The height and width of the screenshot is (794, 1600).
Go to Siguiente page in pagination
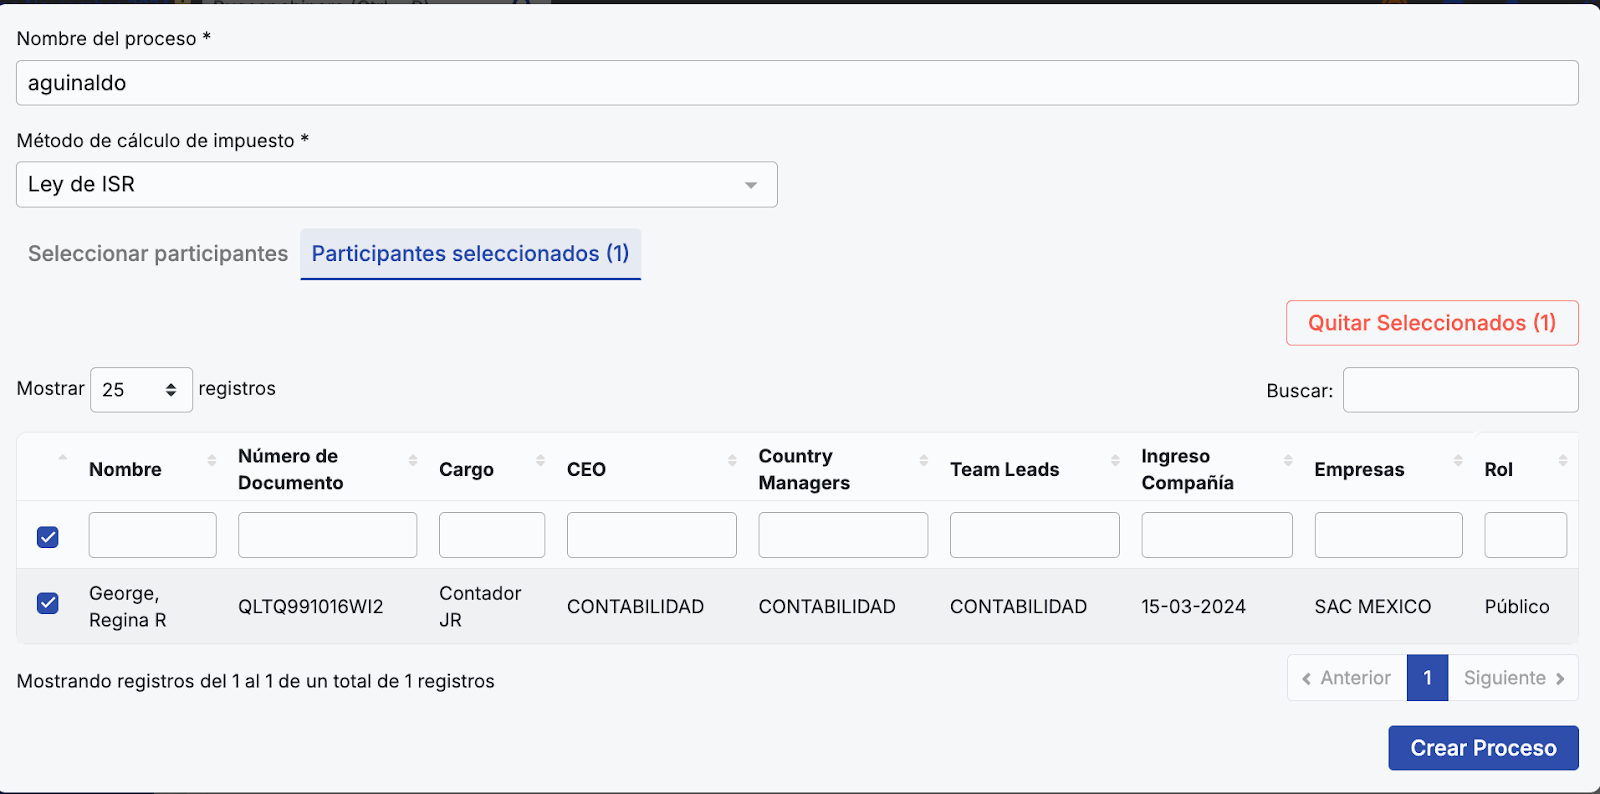click(1513, 678)
